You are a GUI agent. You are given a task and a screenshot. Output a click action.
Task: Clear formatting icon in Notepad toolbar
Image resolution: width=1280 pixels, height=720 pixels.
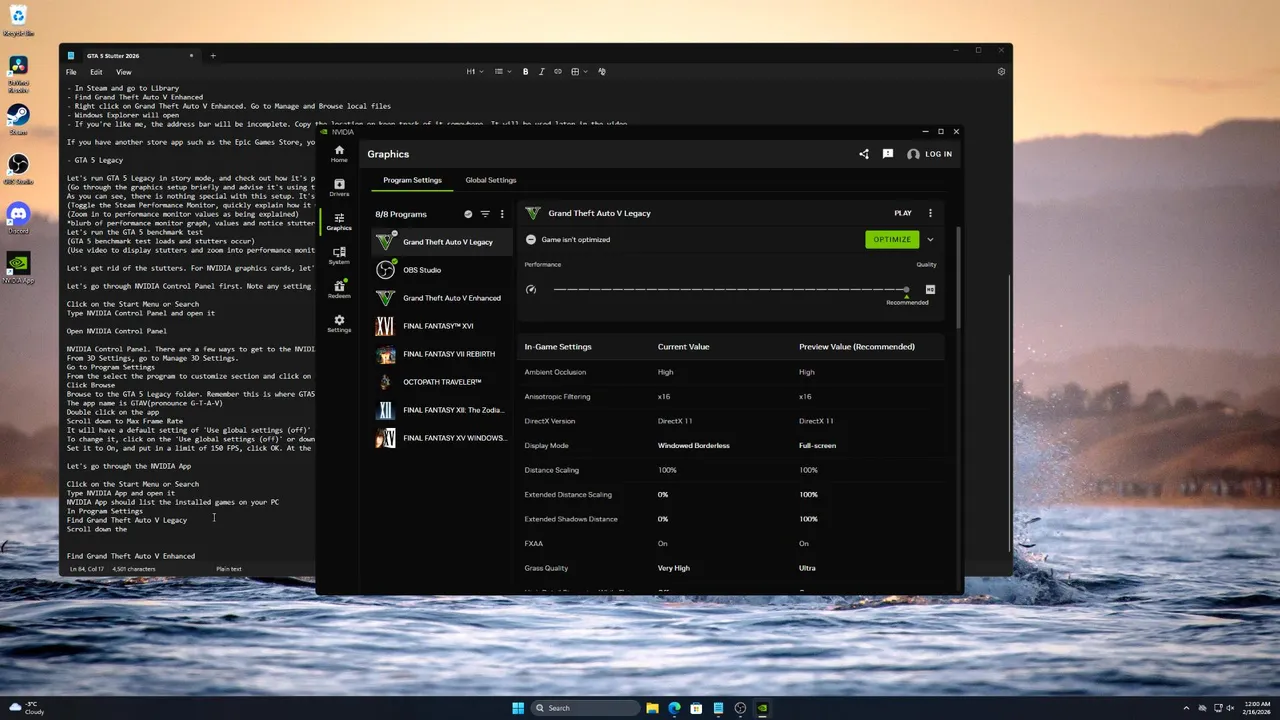(x=601, y=72)
